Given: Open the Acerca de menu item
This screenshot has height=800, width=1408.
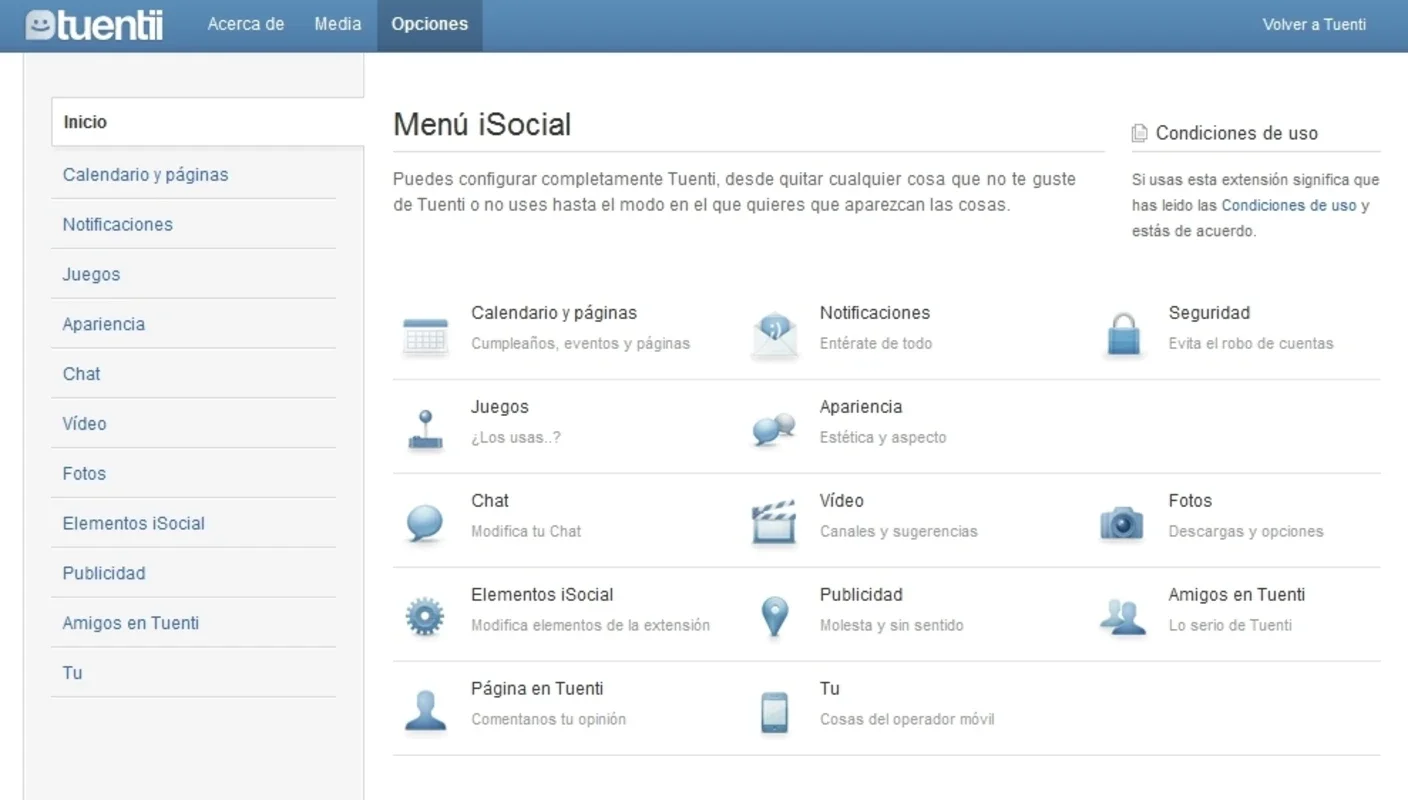Looking at the screenshot, I should [x=246, y=24].
